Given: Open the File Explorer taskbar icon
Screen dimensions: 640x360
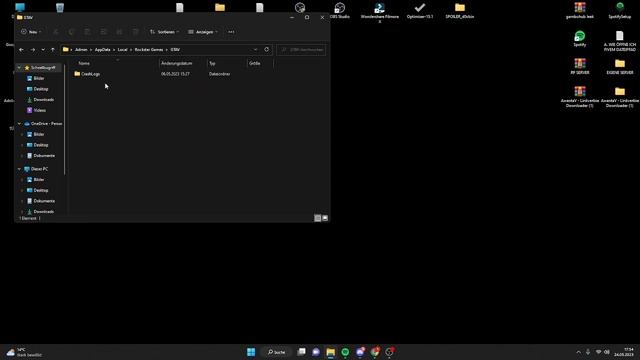Looking at the screenshot, I should point(331,352).
